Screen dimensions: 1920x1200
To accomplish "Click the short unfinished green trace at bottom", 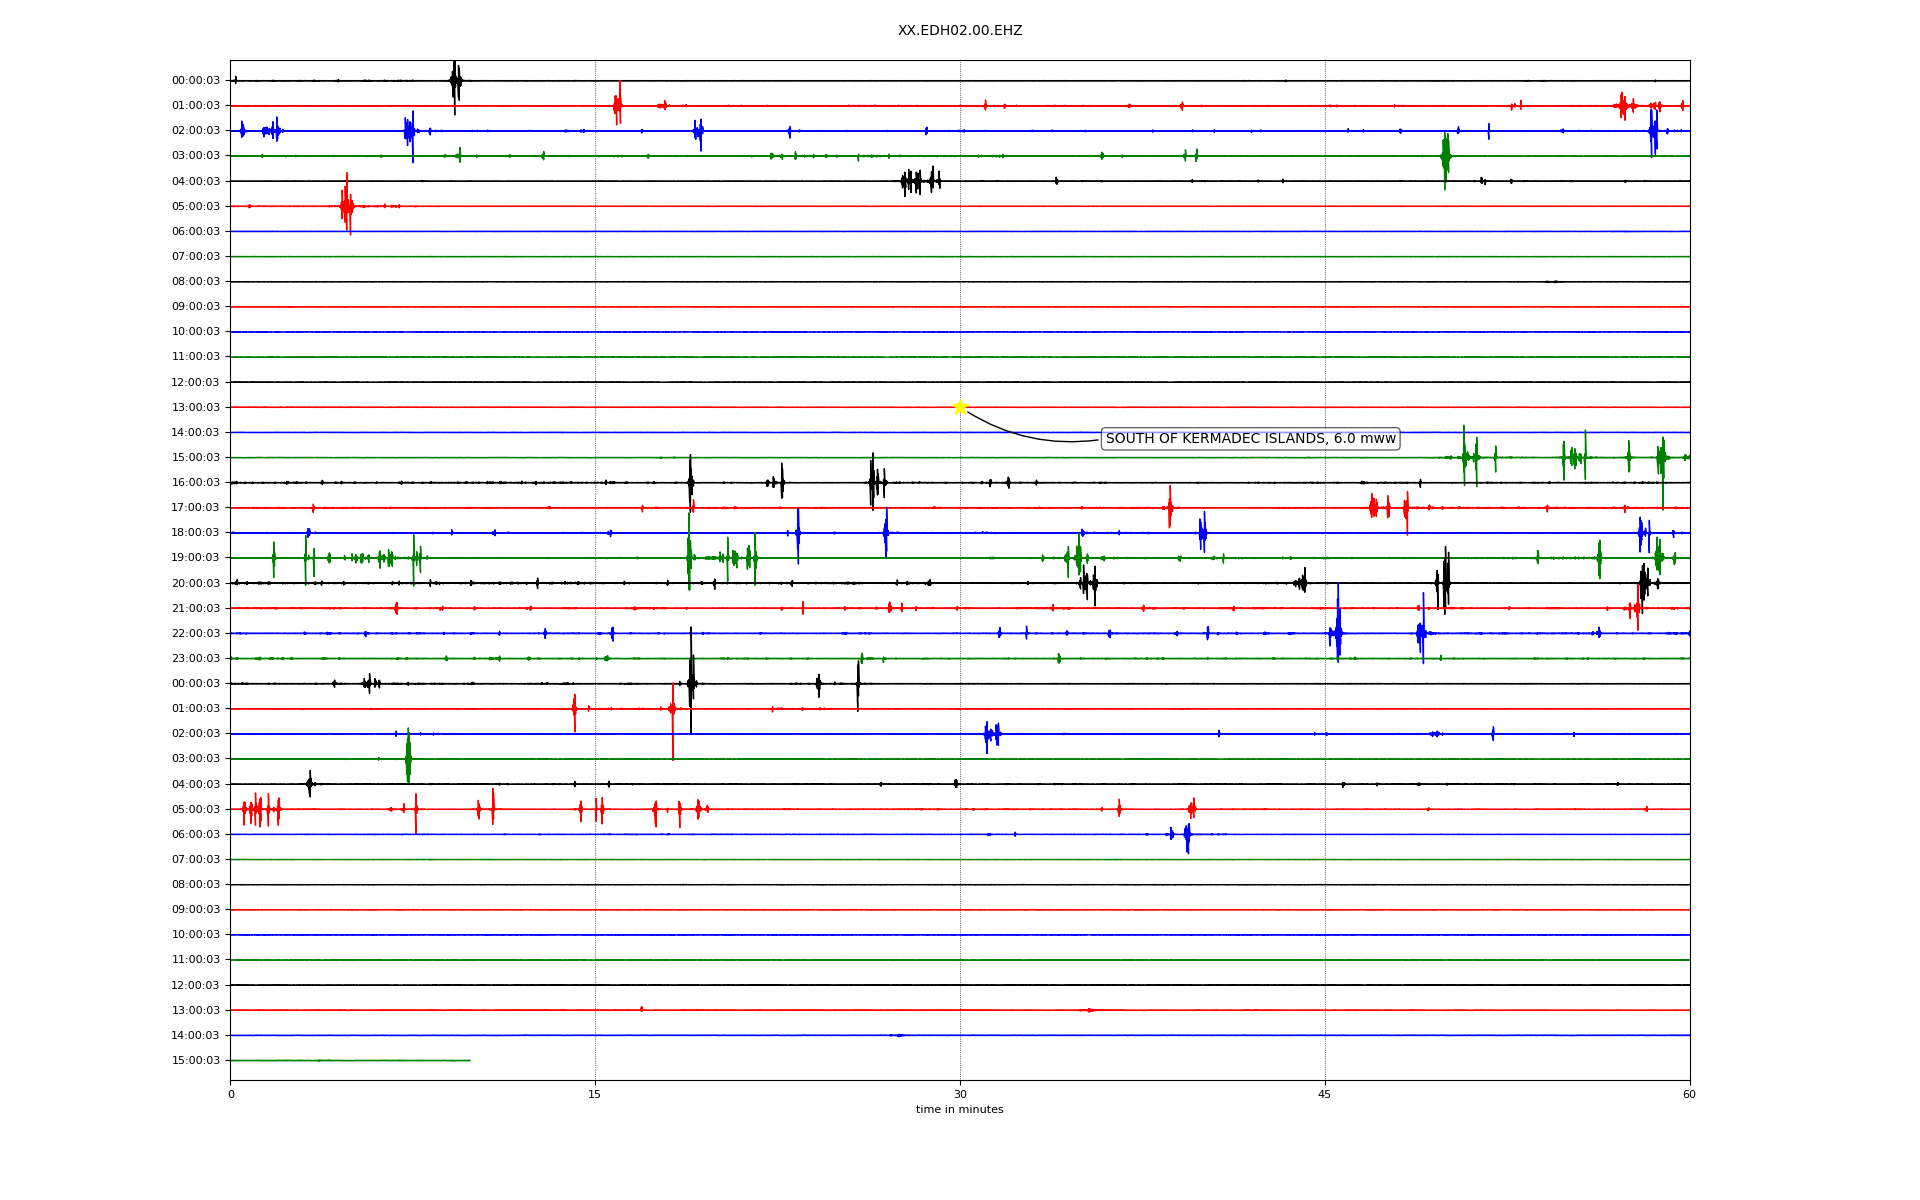I will 350,1060.
